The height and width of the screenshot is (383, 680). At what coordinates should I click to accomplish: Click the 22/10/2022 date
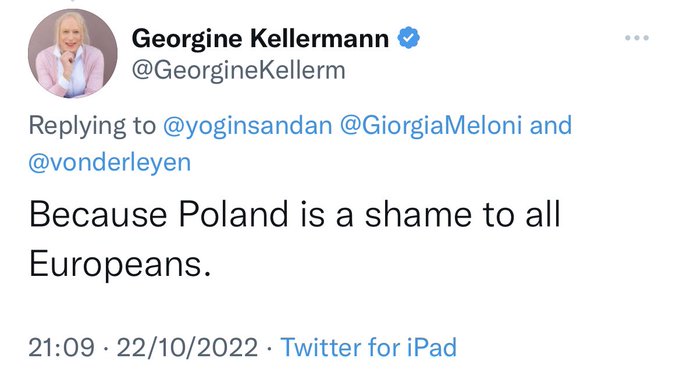[187, 347]
